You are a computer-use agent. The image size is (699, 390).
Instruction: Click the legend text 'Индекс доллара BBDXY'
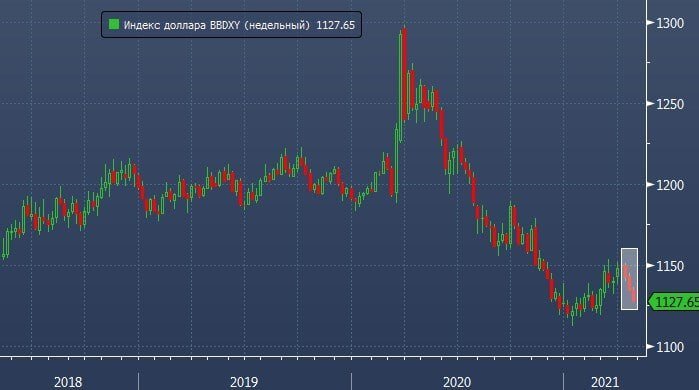182,25
